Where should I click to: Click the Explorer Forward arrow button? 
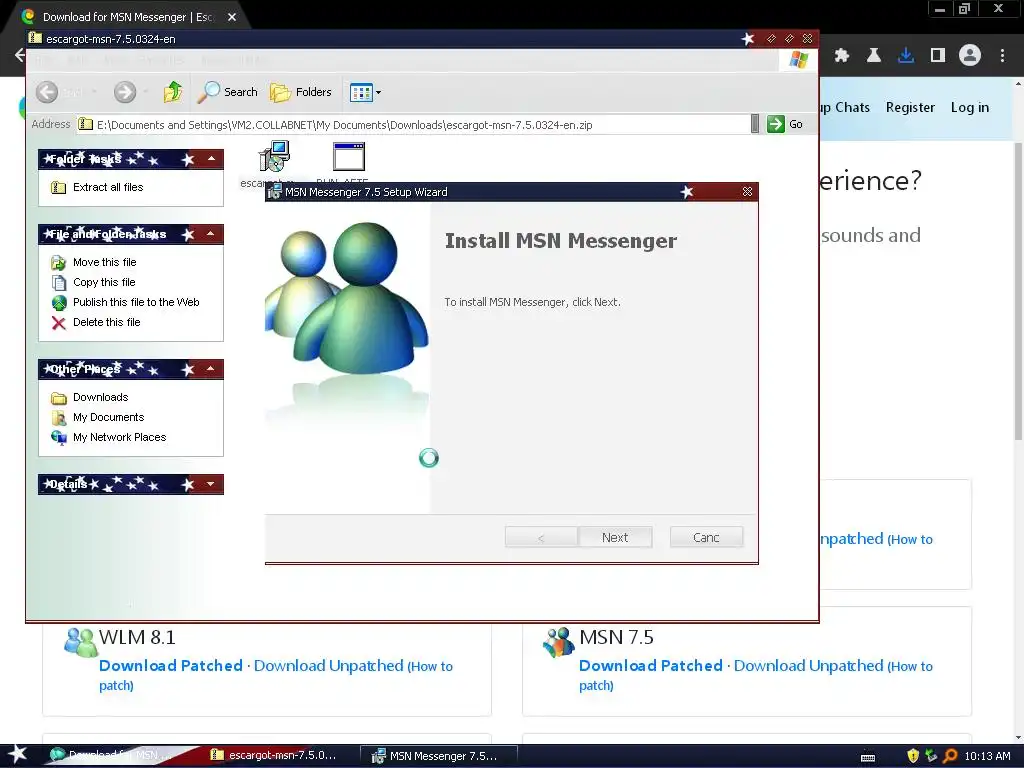[125, 92]
